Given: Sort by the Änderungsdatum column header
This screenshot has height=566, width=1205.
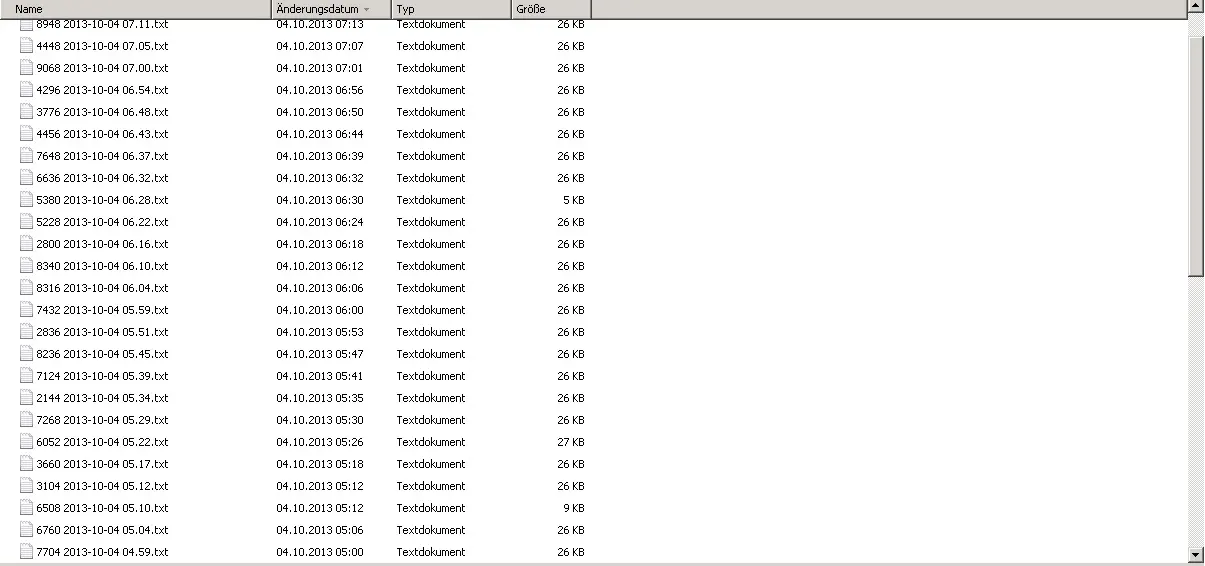Looking at the screenshot, I should tap(331, 9).
